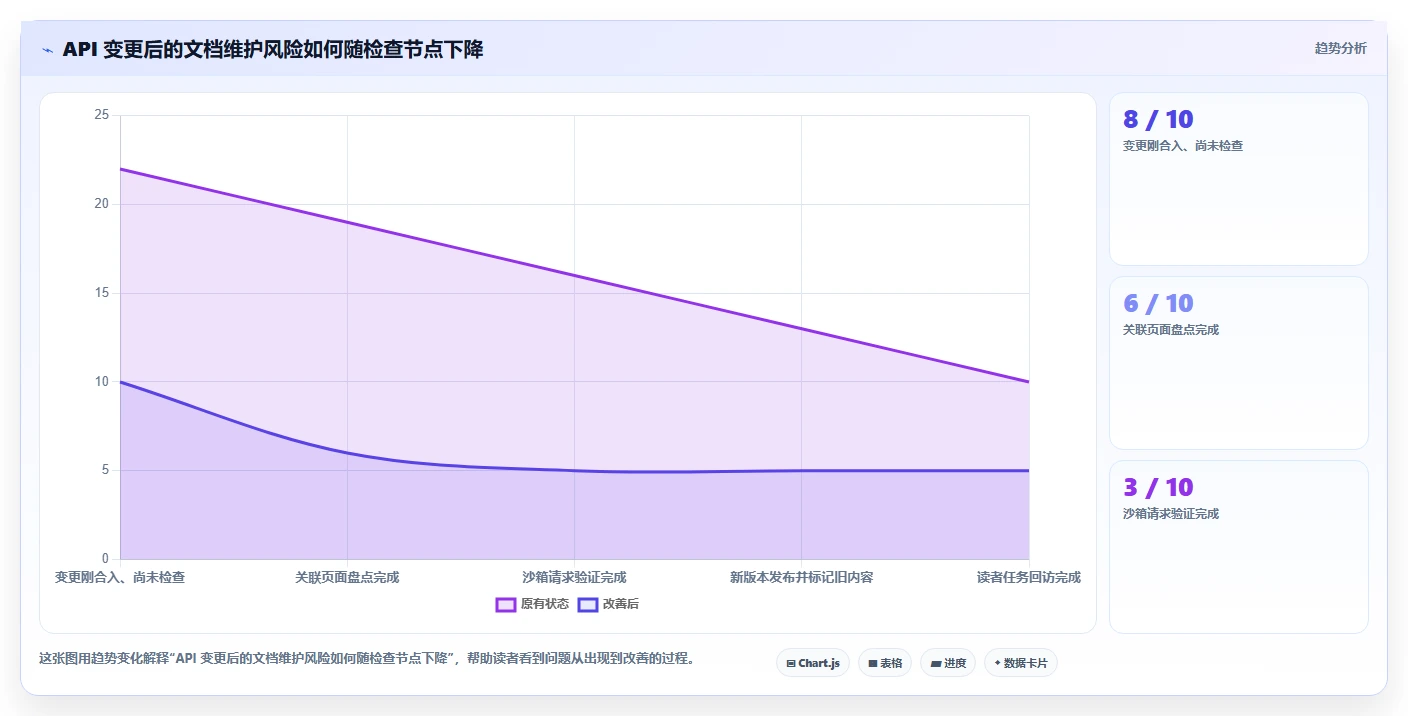Select the 数据卡片 tag

tap(1021, 663)
